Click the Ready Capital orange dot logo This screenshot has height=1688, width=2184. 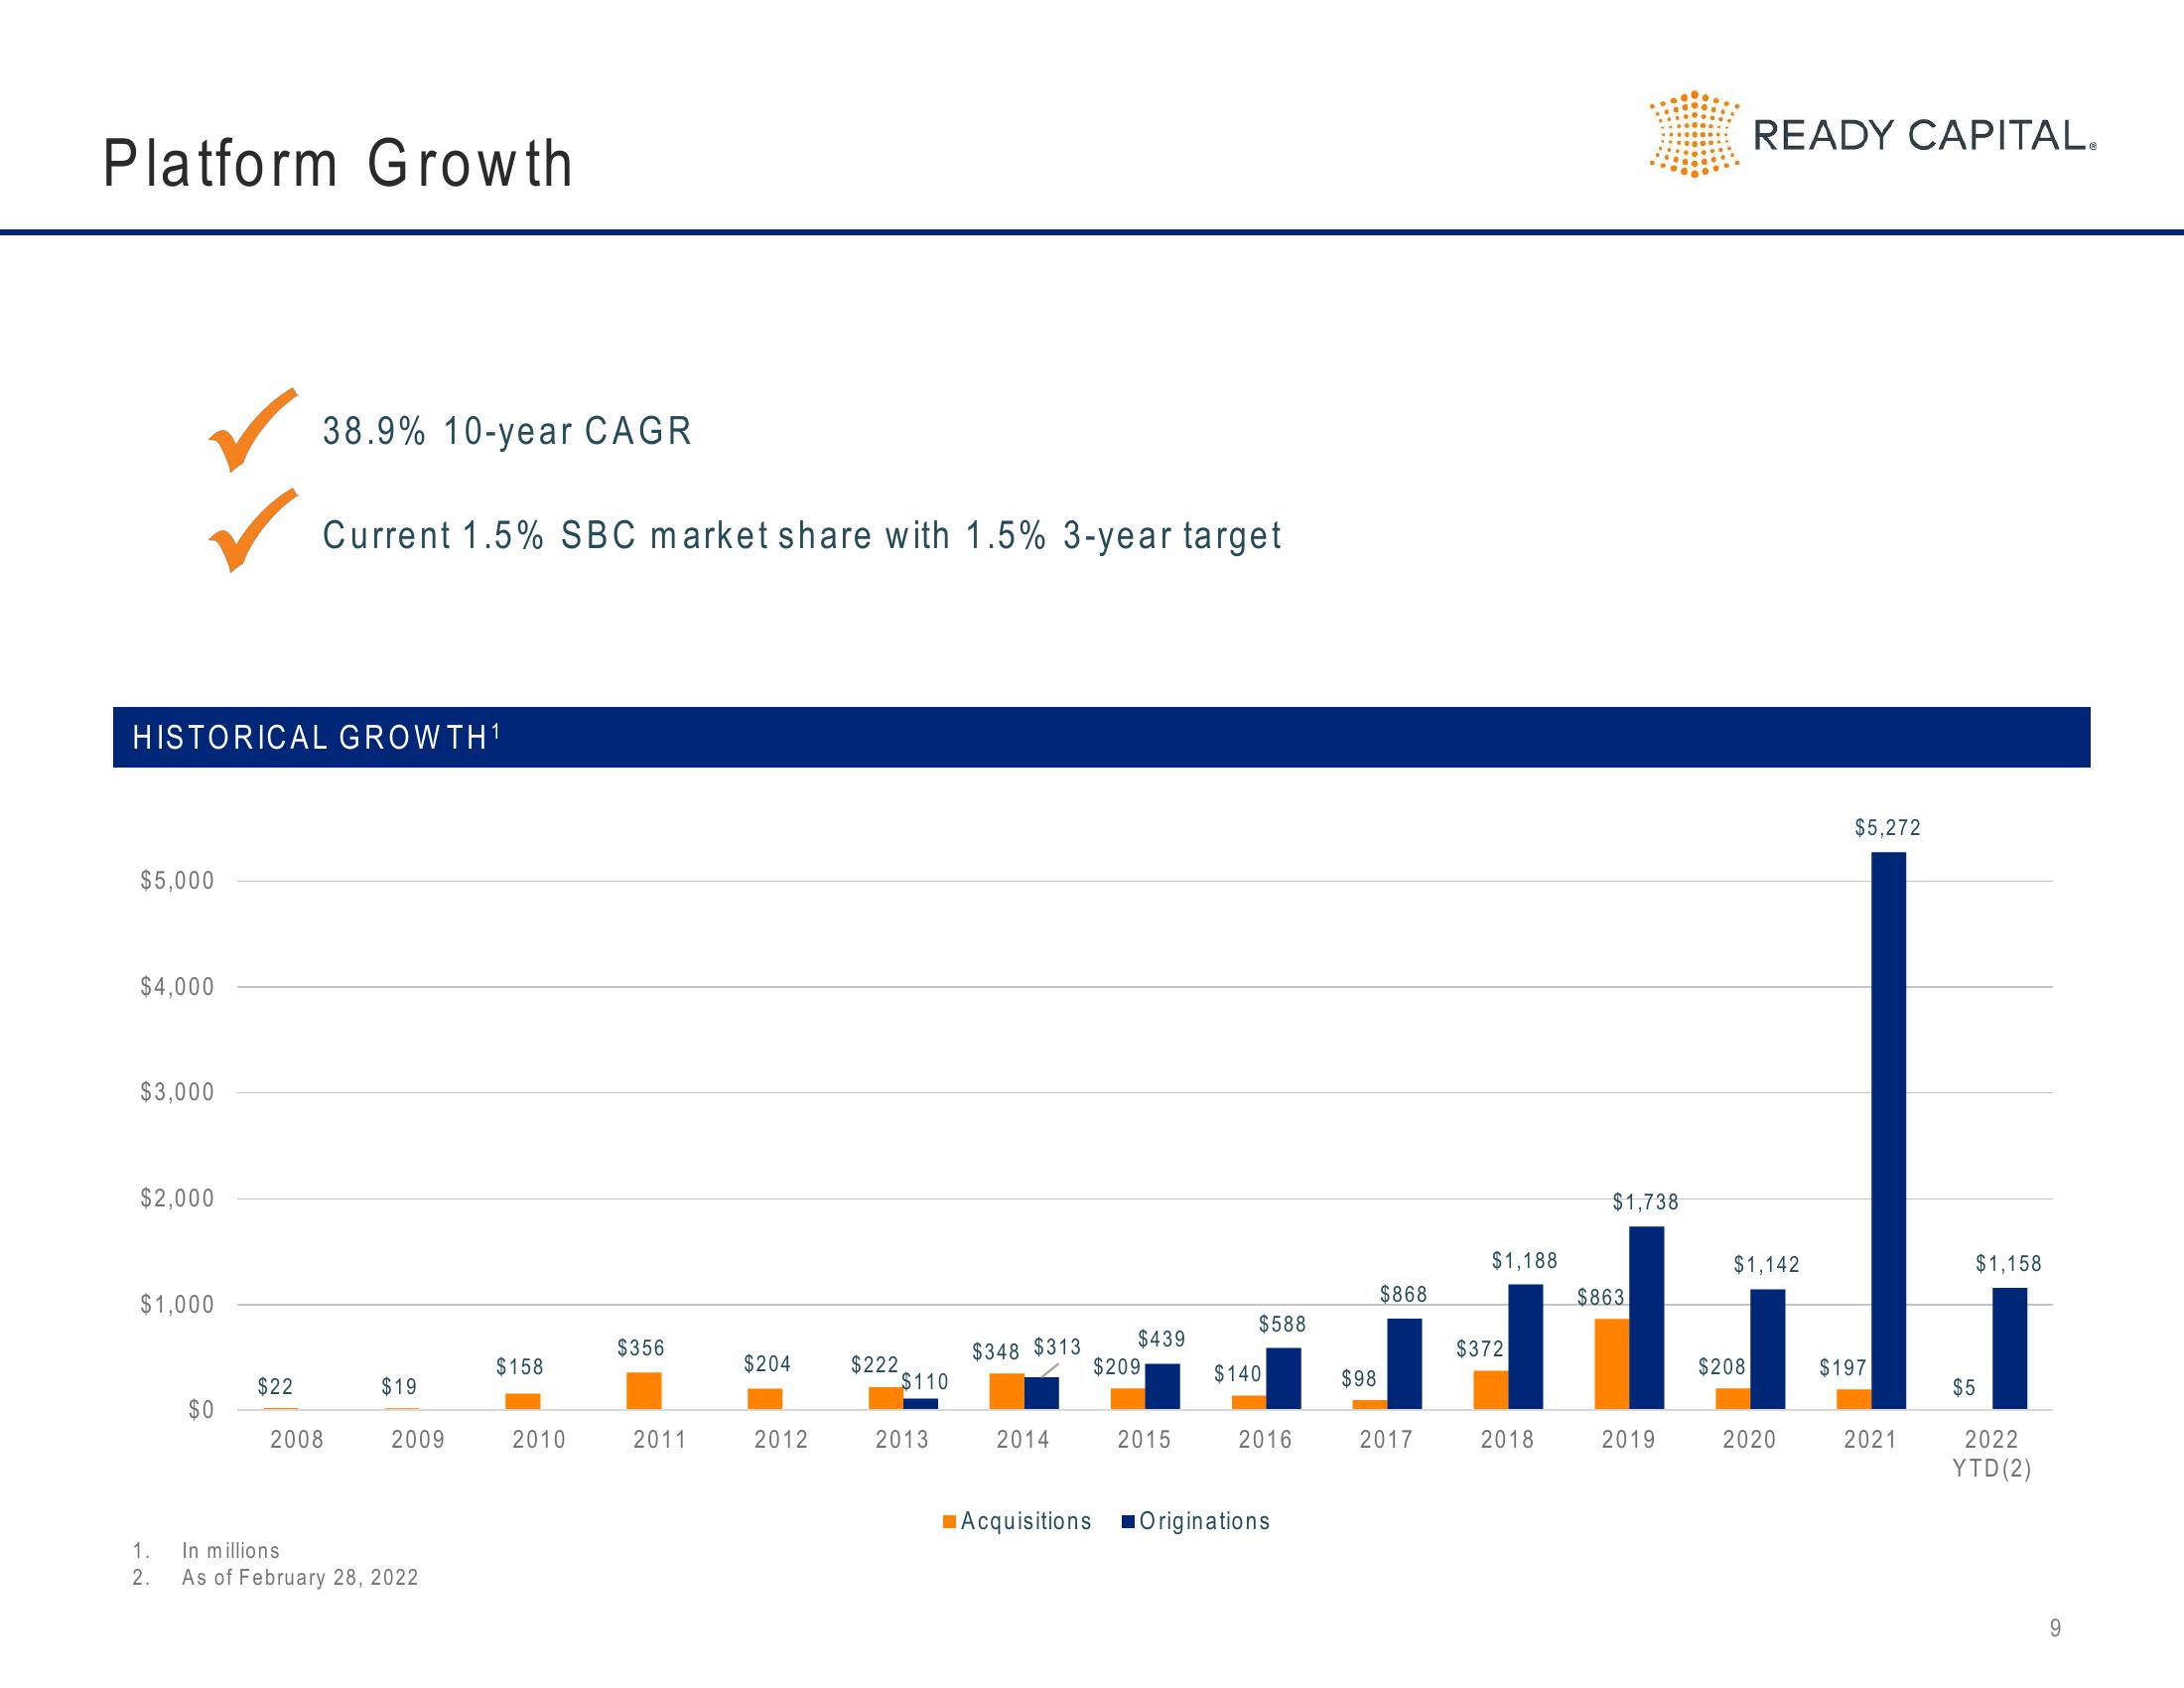point(1693,134)
